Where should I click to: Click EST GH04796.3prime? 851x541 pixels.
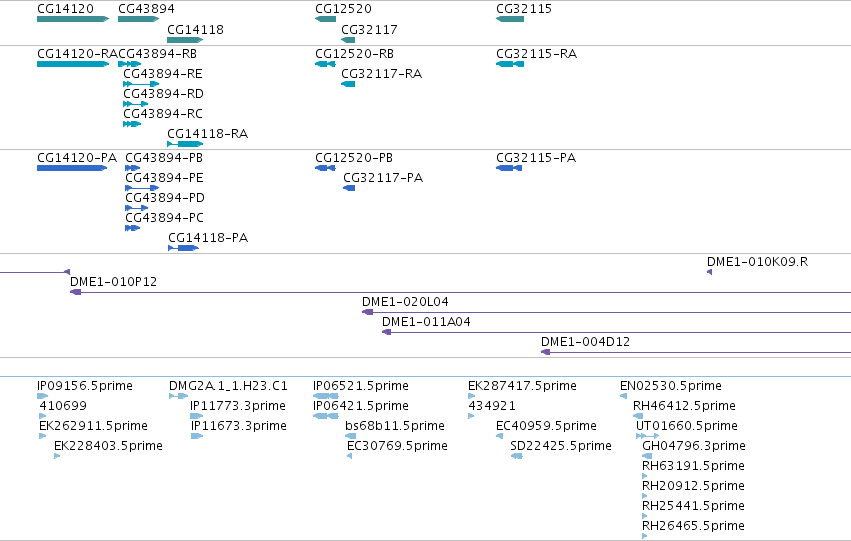pyautogui.click(x=647, y=456)
